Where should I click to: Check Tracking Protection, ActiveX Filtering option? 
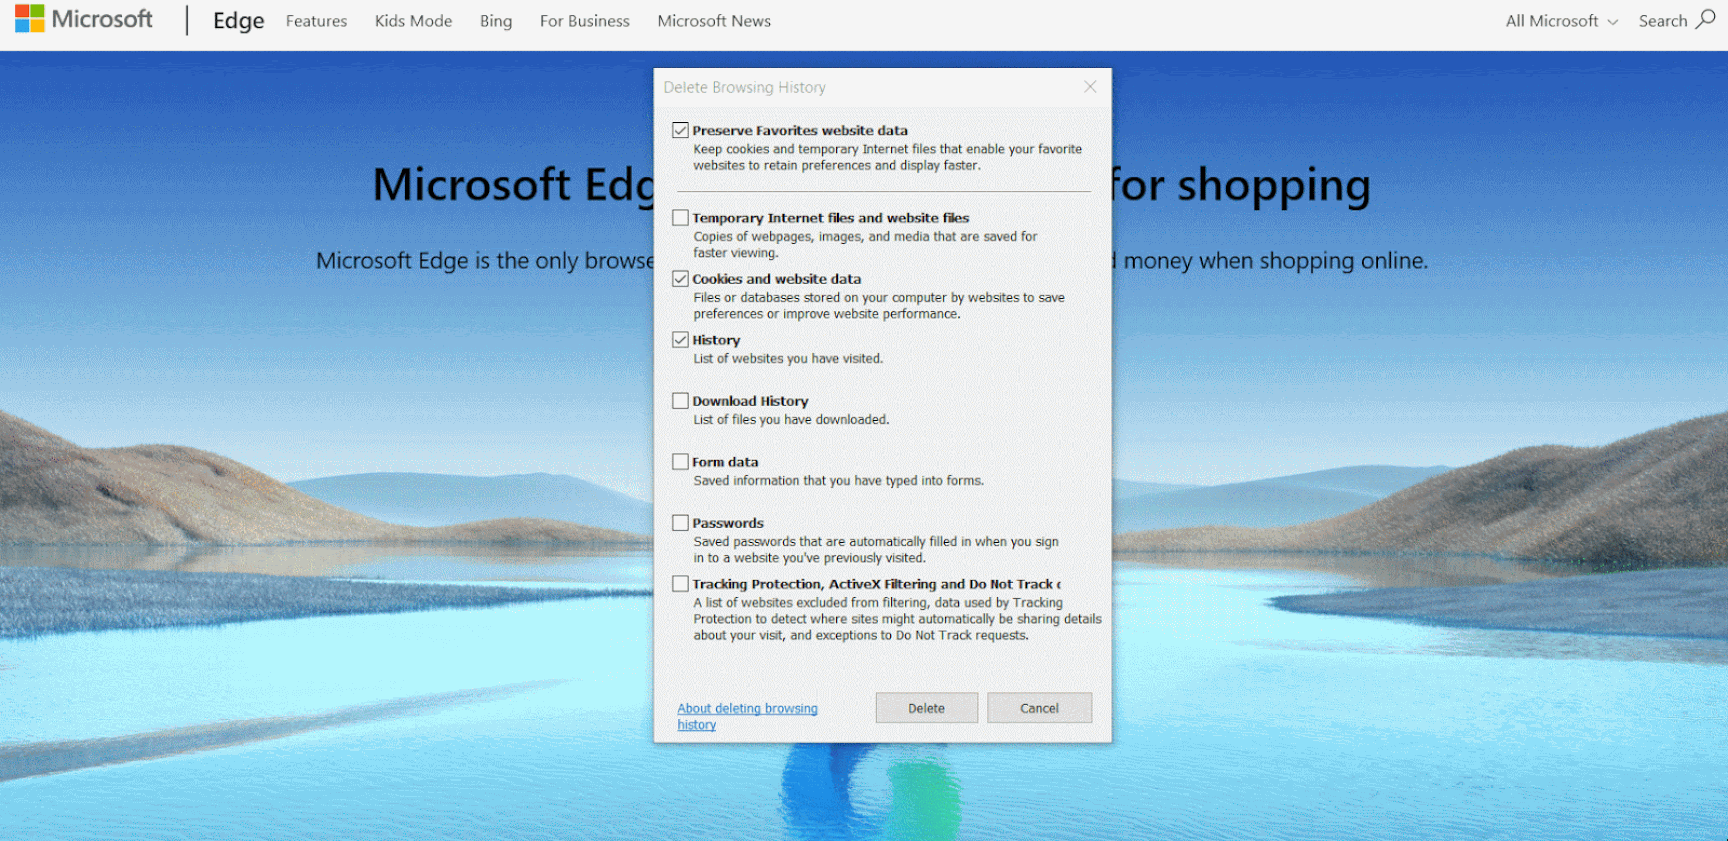[681, 583]
